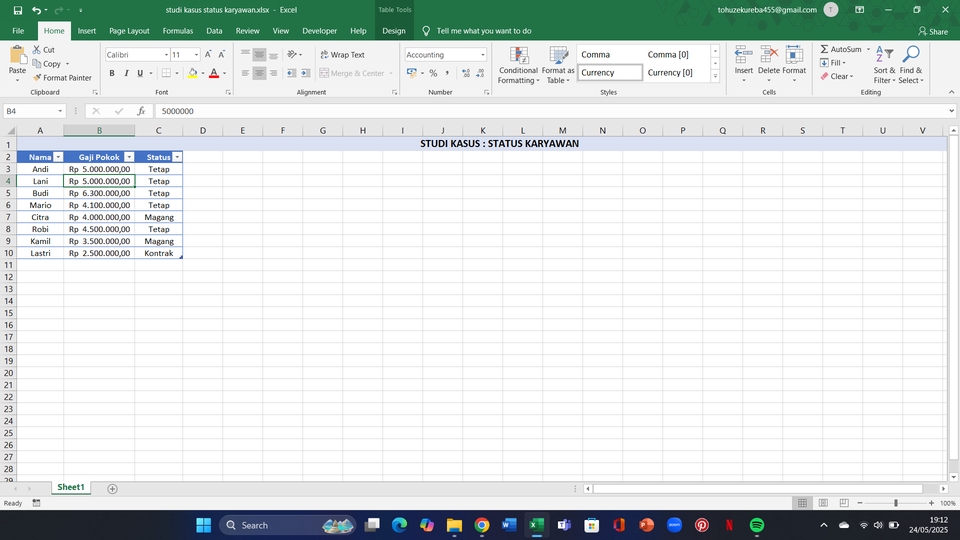Open Find & Select magnifier
The image size is (960, 540).
pyautogui.click(x=911, y=64)
